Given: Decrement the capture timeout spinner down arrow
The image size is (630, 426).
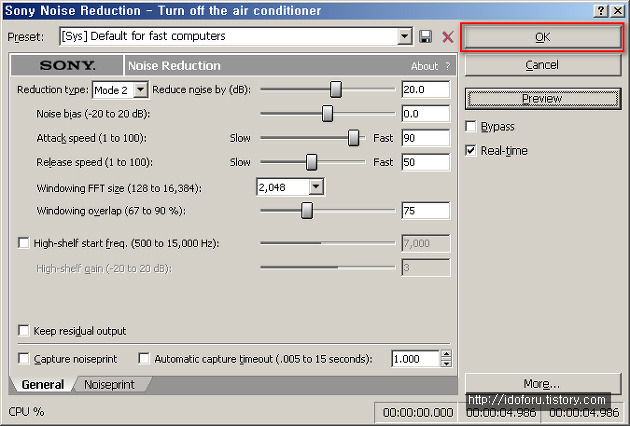Looking at the screenshot, I should [x=446, y=363].
